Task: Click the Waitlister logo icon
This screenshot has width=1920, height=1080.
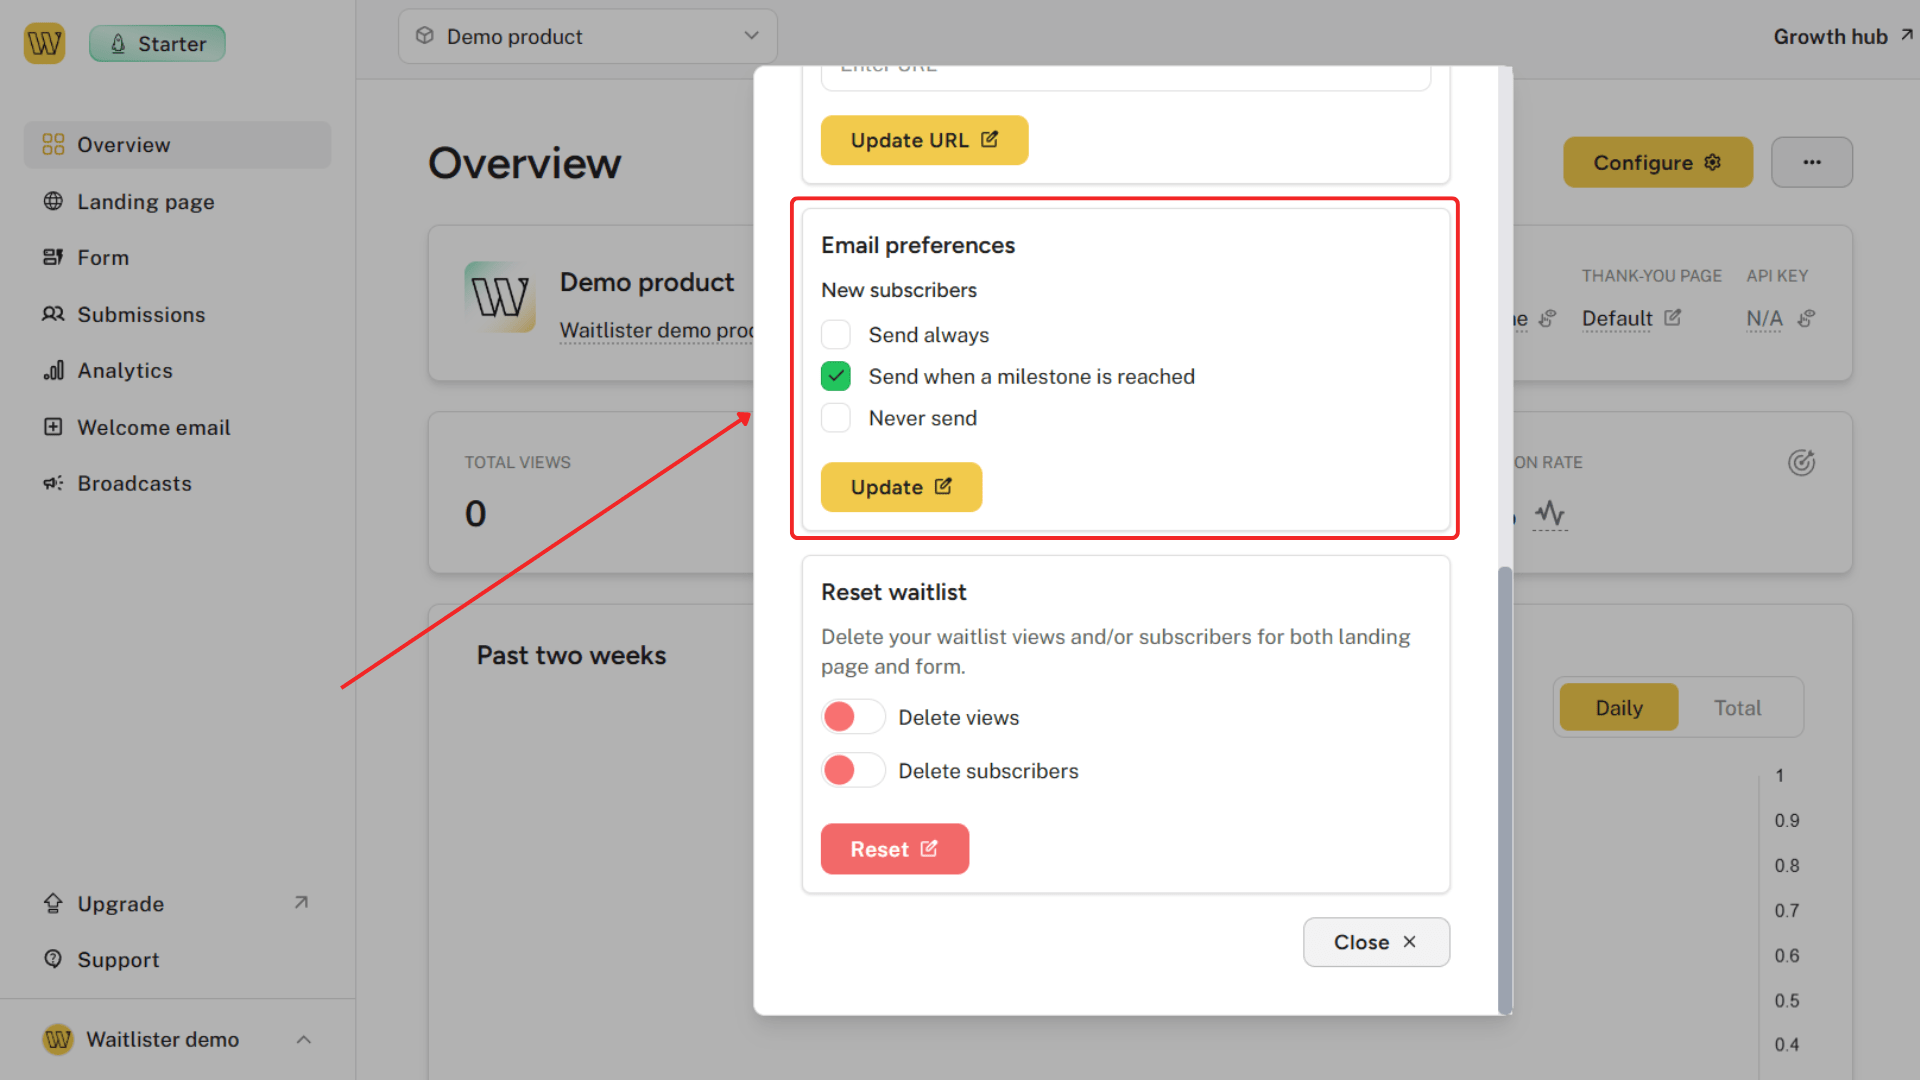Action: coord(44,43)
